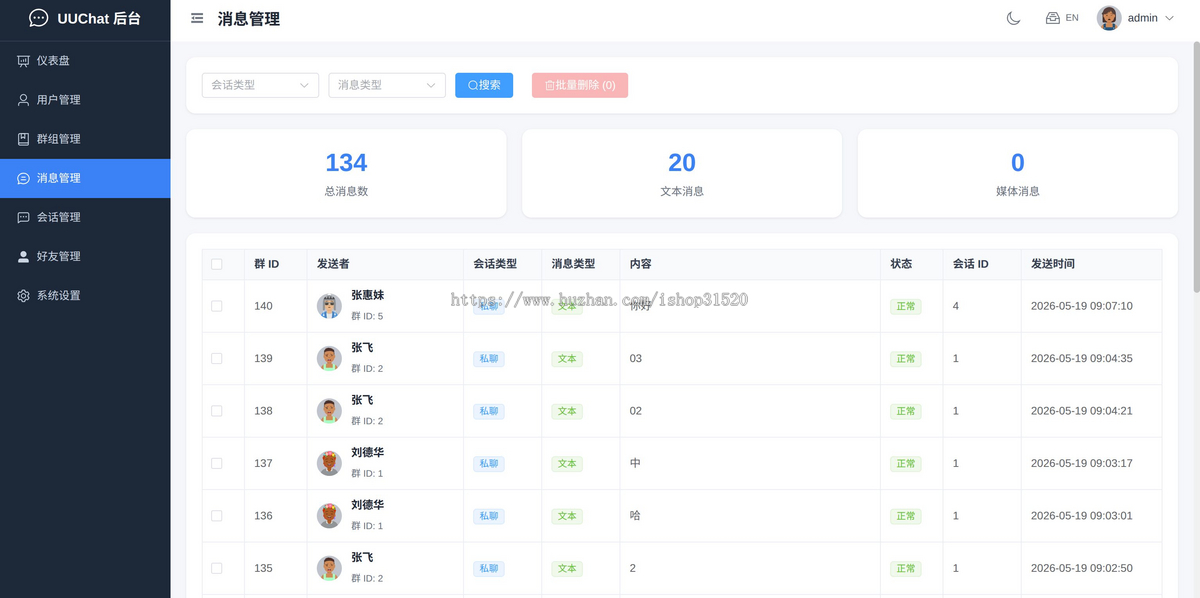The image size is (1200, 598).
Task: Click the 私聊 tag in row 139
Action: (489, 358)
